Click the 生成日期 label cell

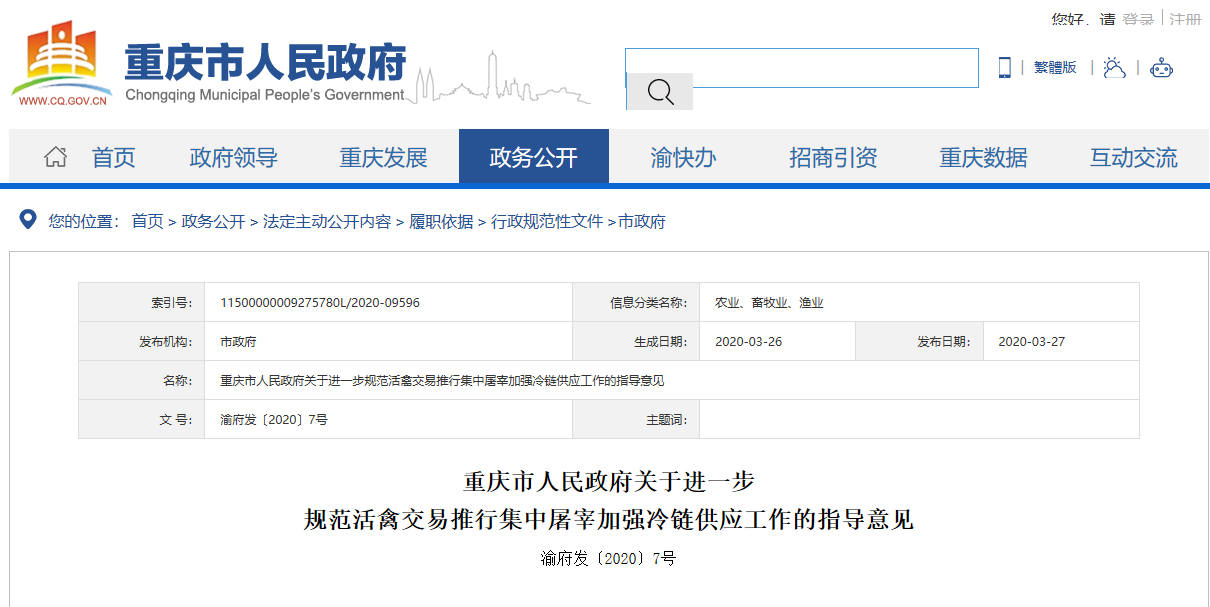pyautogui.click(x=636, y=341)
